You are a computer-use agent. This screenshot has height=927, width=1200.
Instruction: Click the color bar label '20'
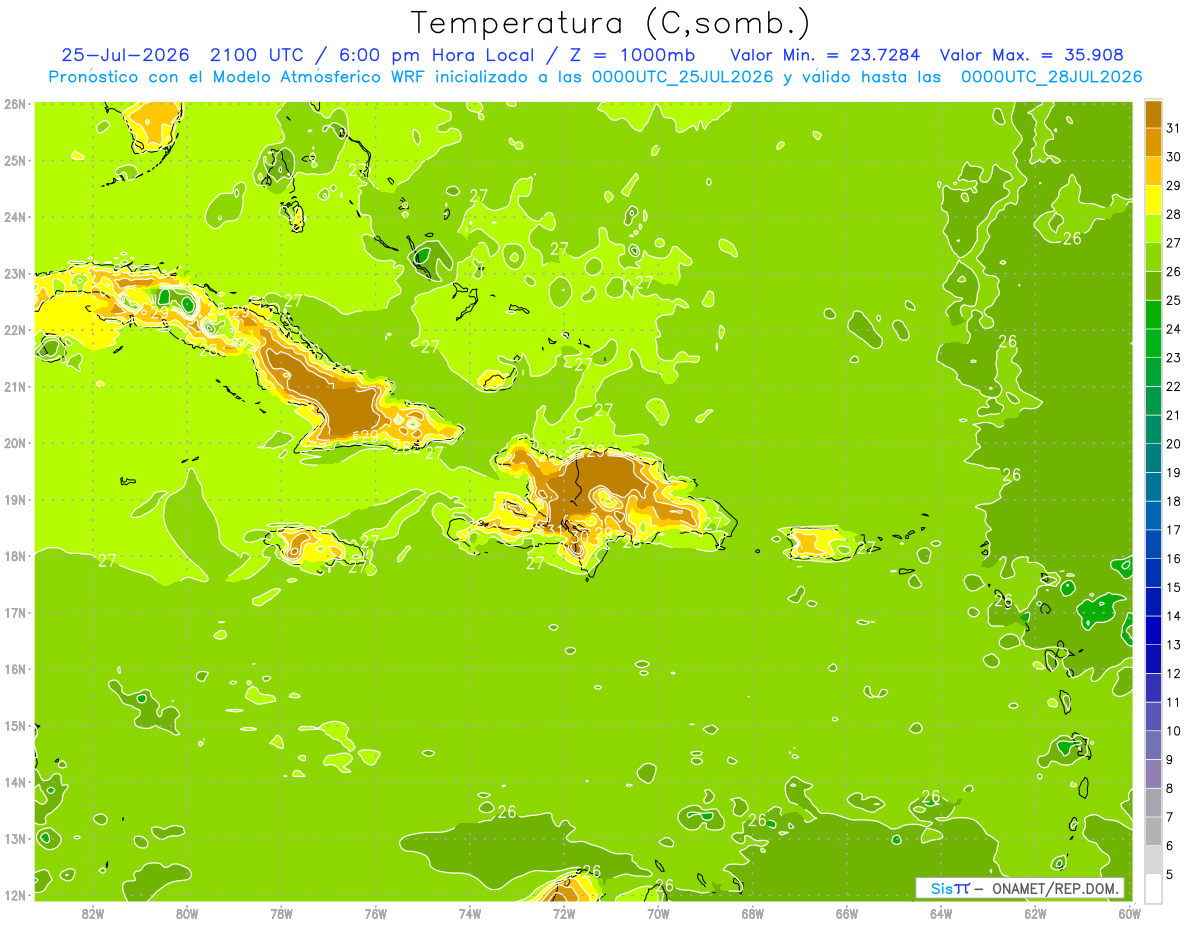[1174, 444]
